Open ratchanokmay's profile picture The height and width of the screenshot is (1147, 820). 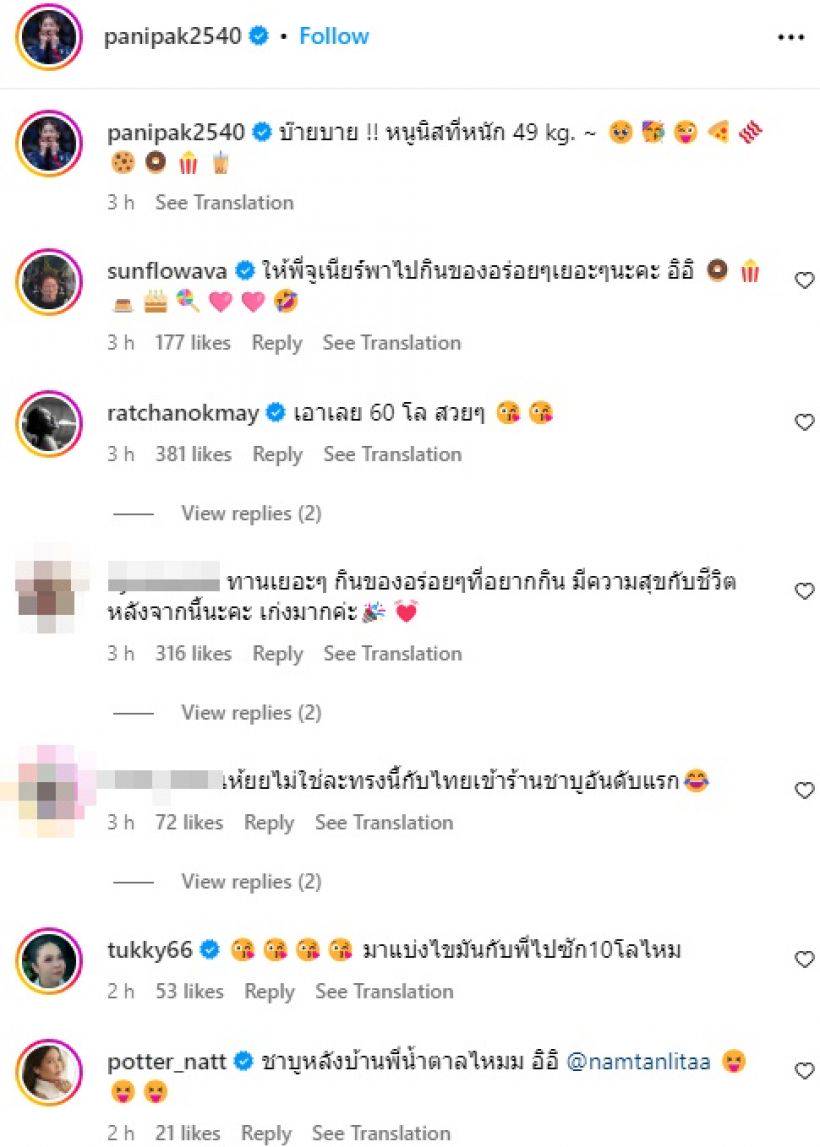pyautogui.click(x=49, y=424)
